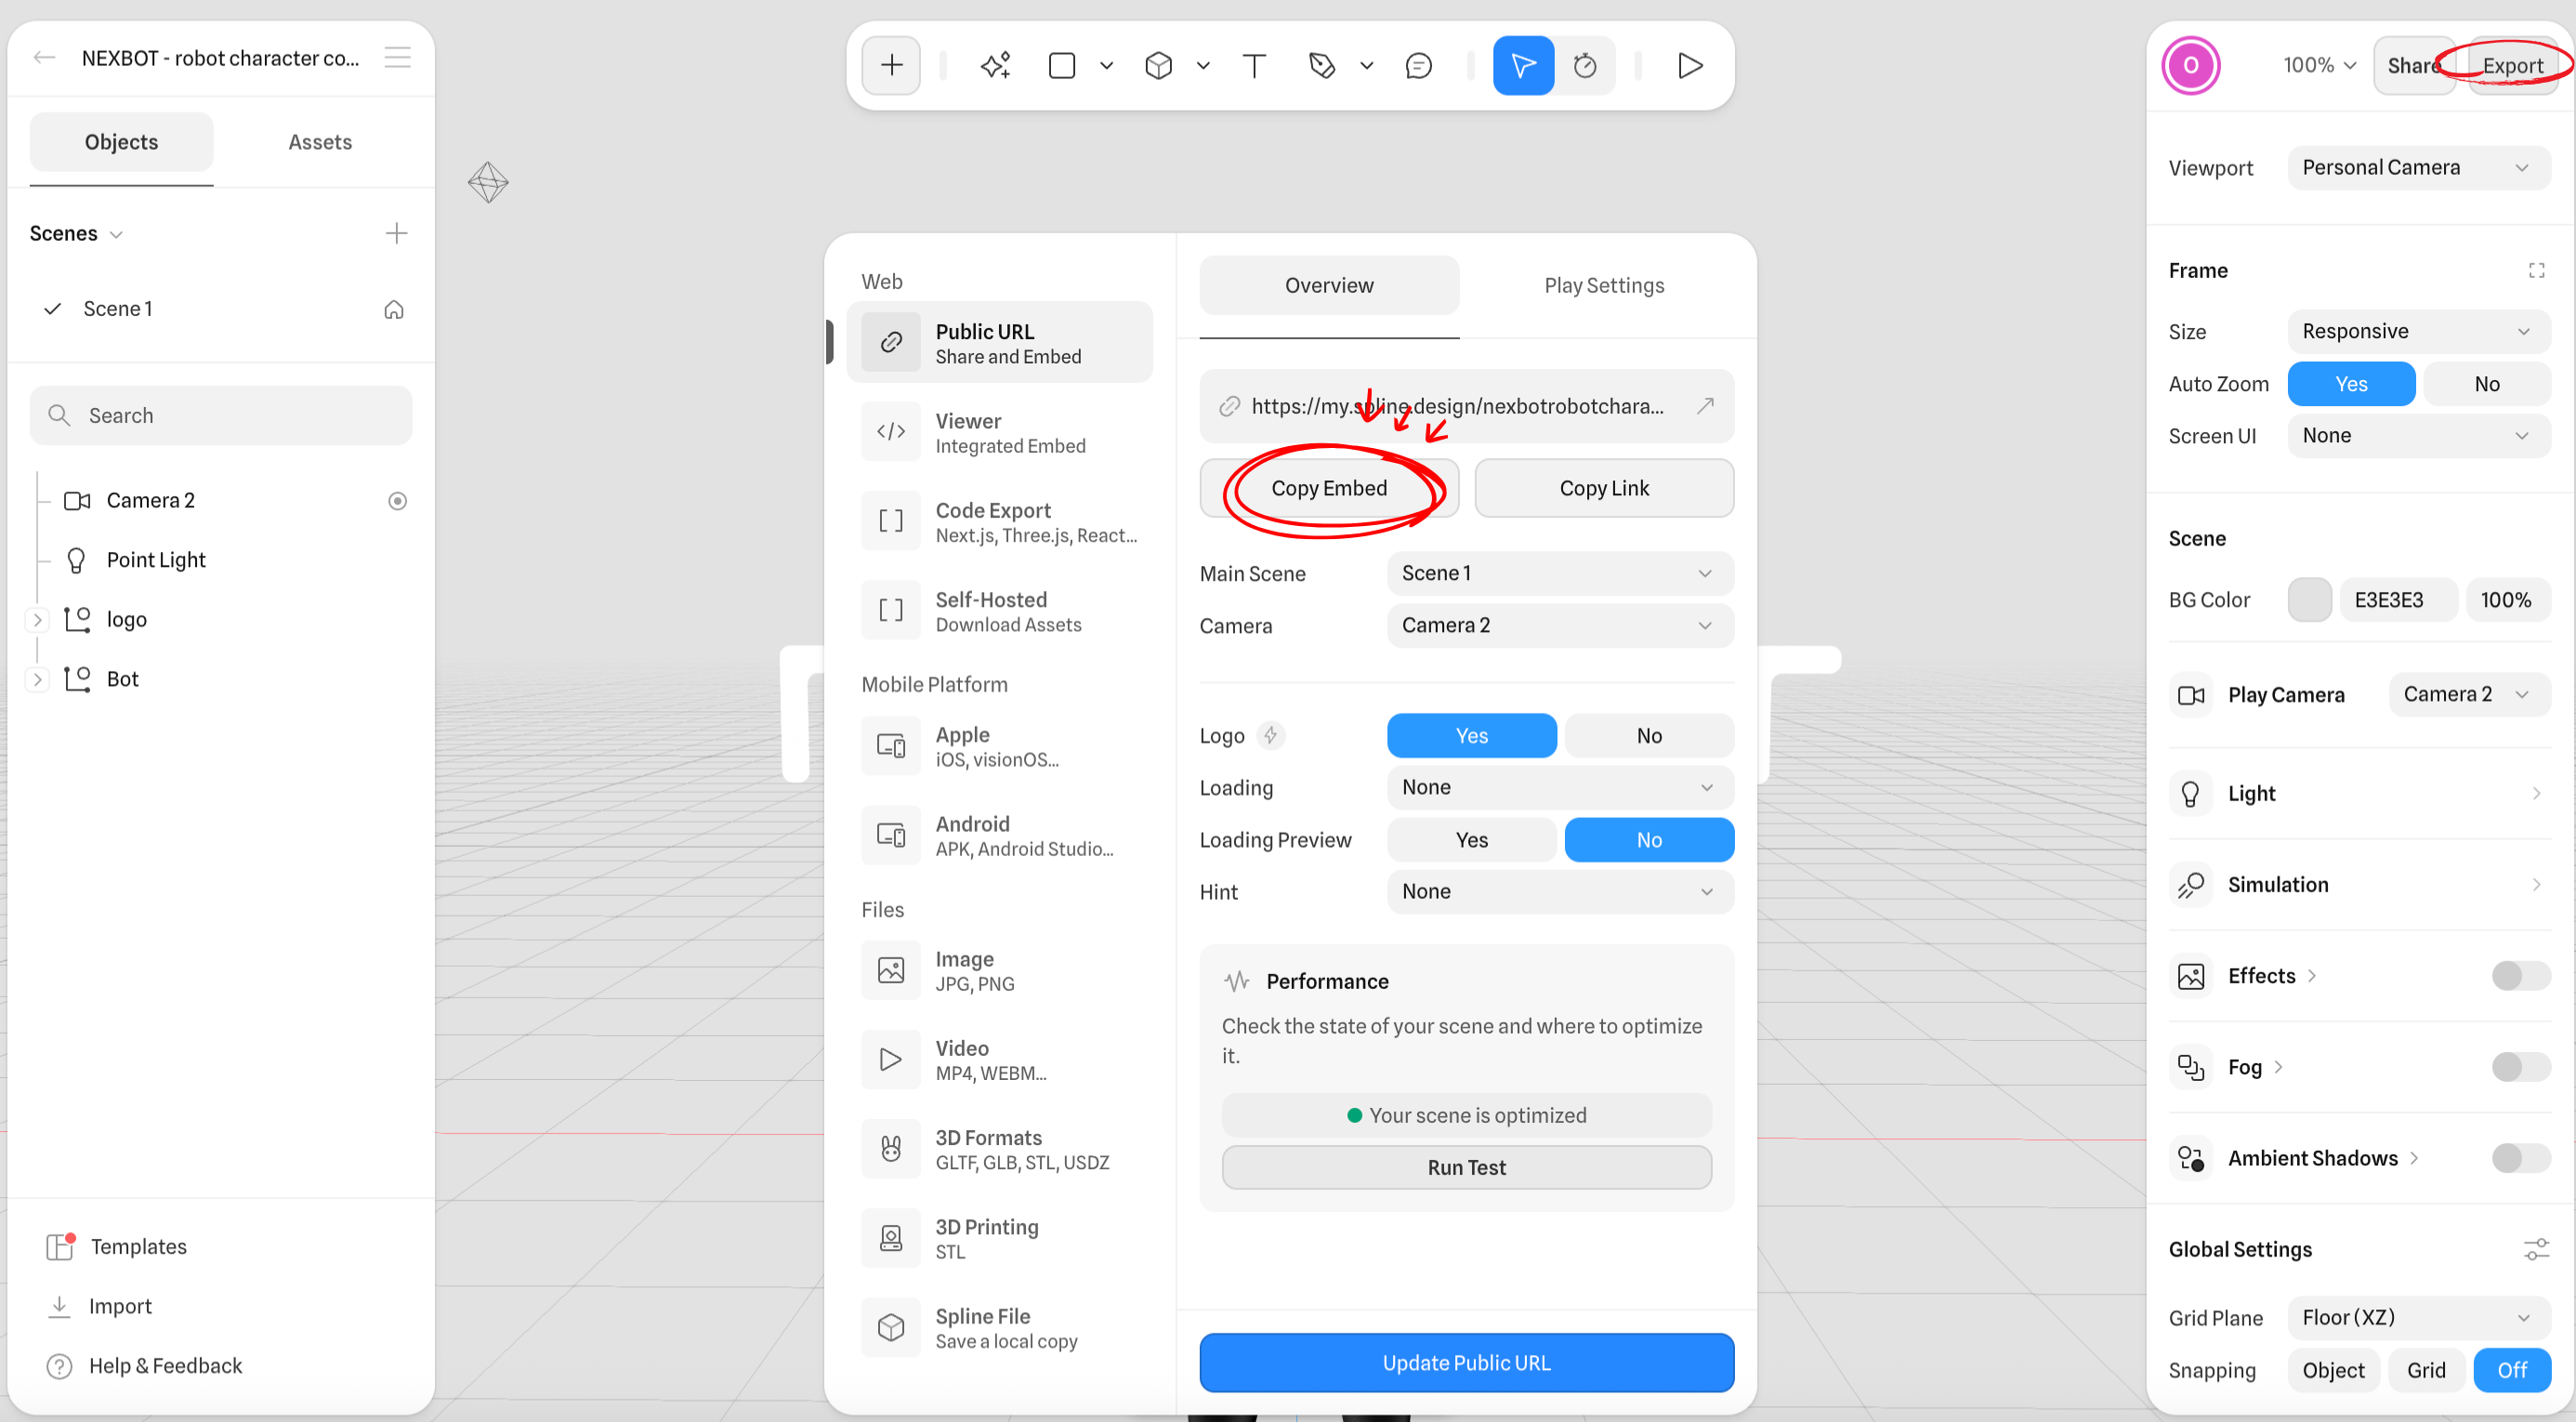
Task: Click the AI generate sparkle tool icon
Action: coord(995,66)
